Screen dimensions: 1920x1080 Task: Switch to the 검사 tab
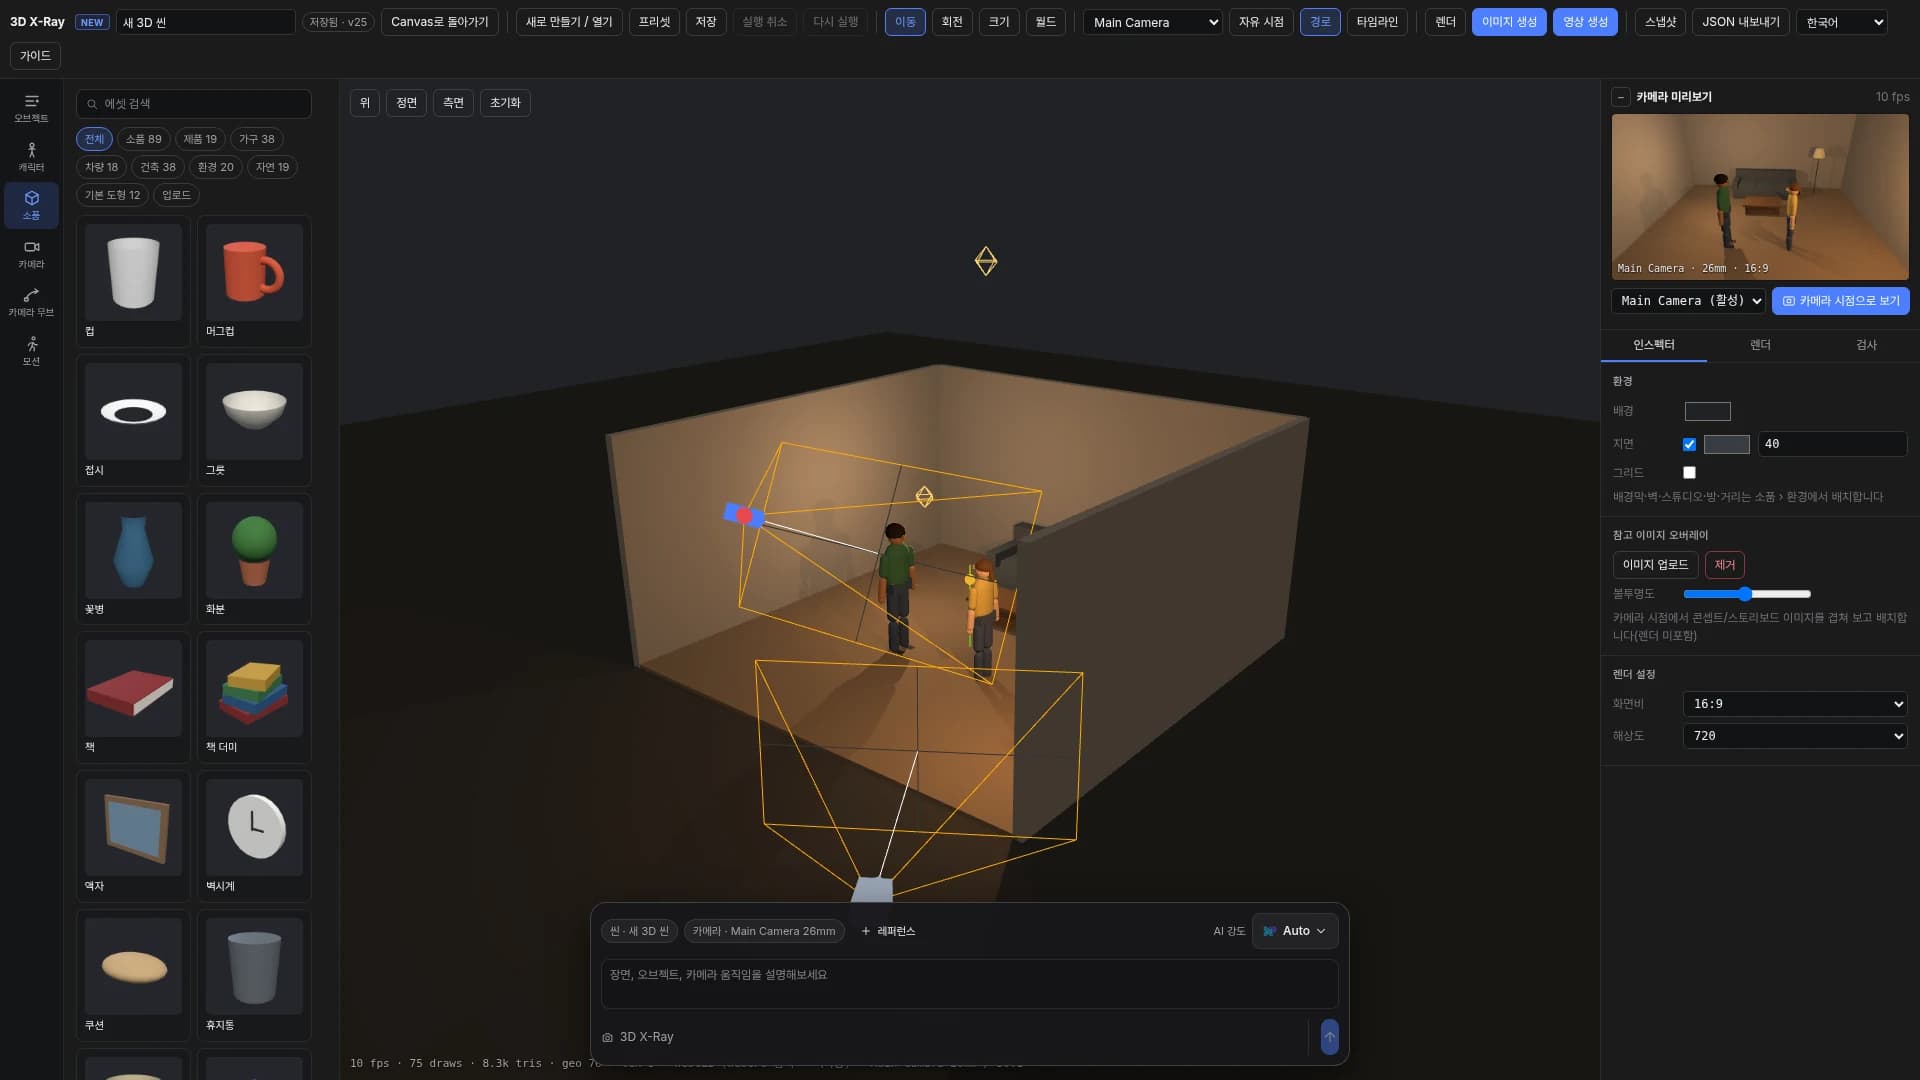pos(1866,345)
